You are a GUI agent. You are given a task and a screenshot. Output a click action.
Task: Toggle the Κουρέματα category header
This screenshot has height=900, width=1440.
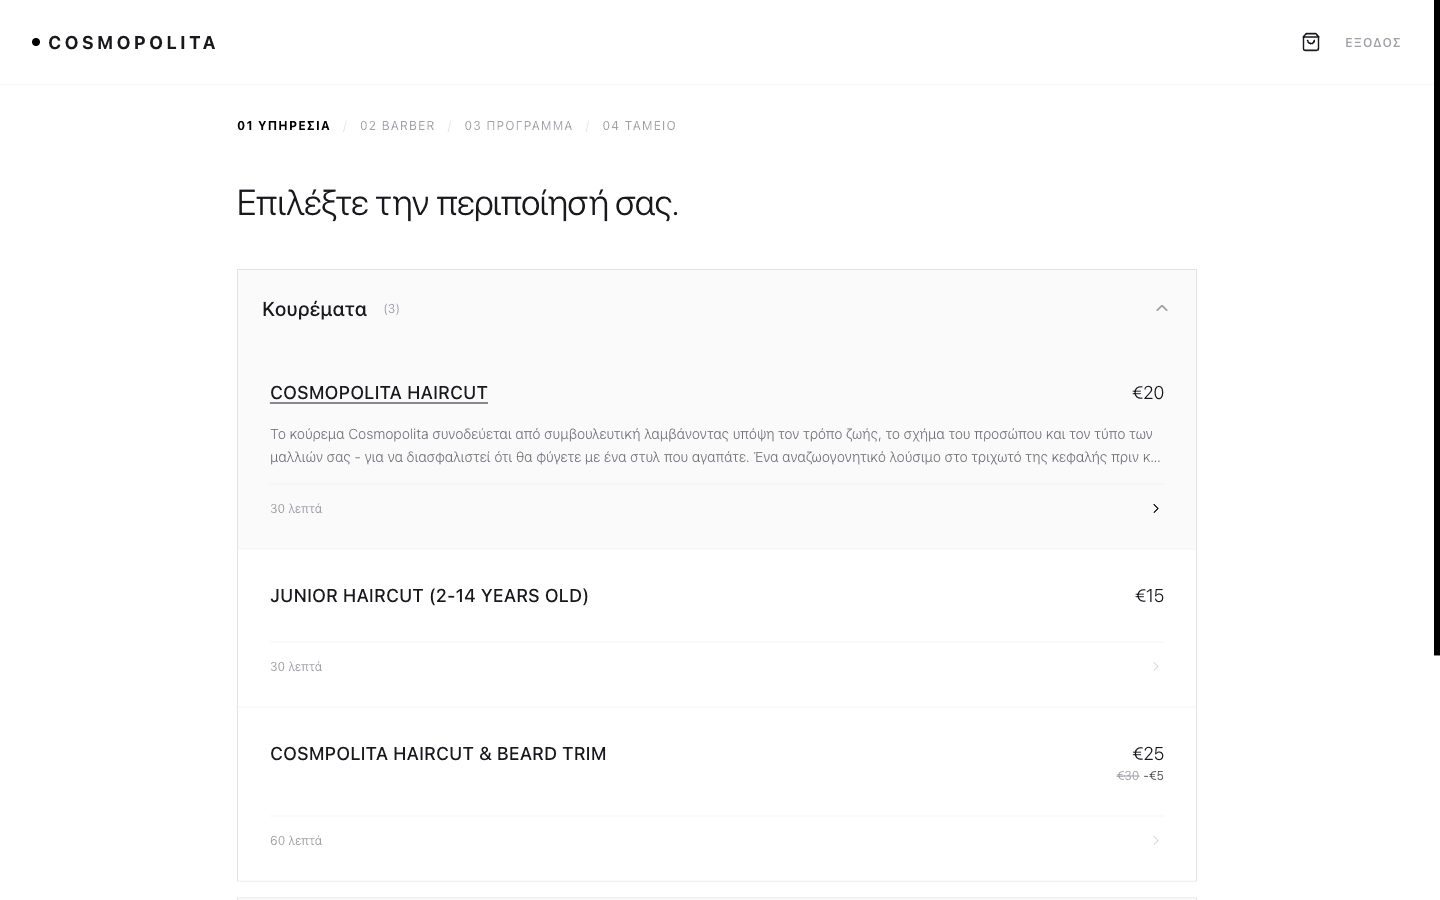315,309
